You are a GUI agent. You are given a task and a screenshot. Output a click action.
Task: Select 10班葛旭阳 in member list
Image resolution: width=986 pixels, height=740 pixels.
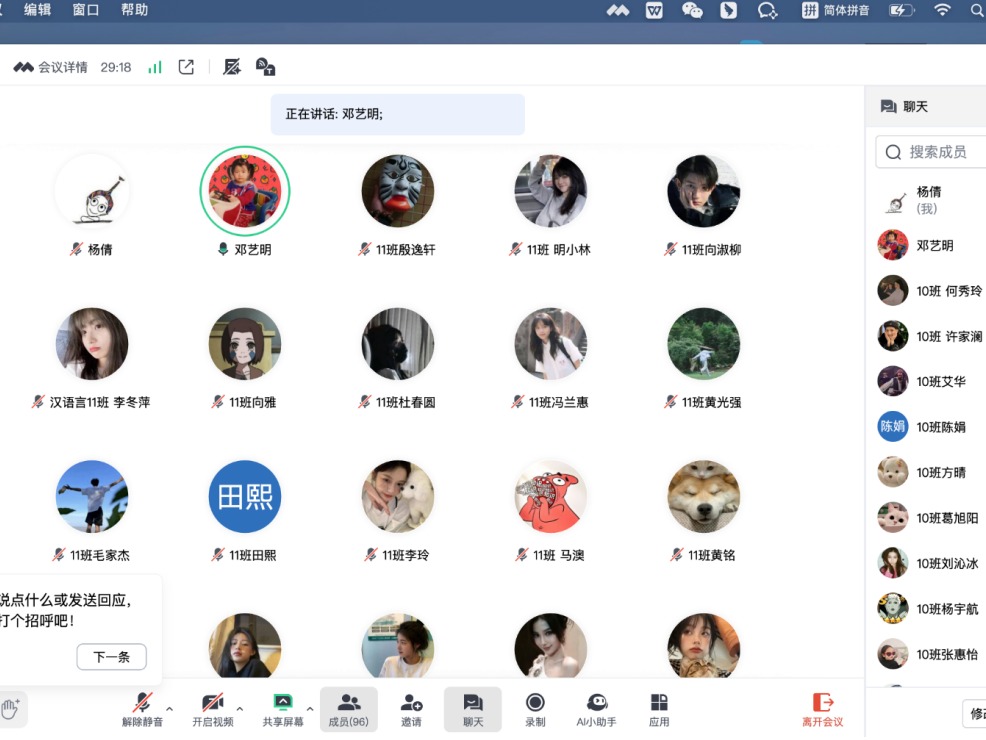click(931, 518)
